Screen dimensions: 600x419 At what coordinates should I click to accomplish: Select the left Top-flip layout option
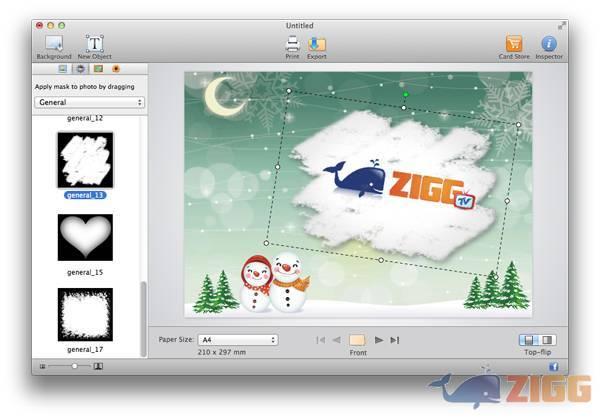click(x=528, y=340)
